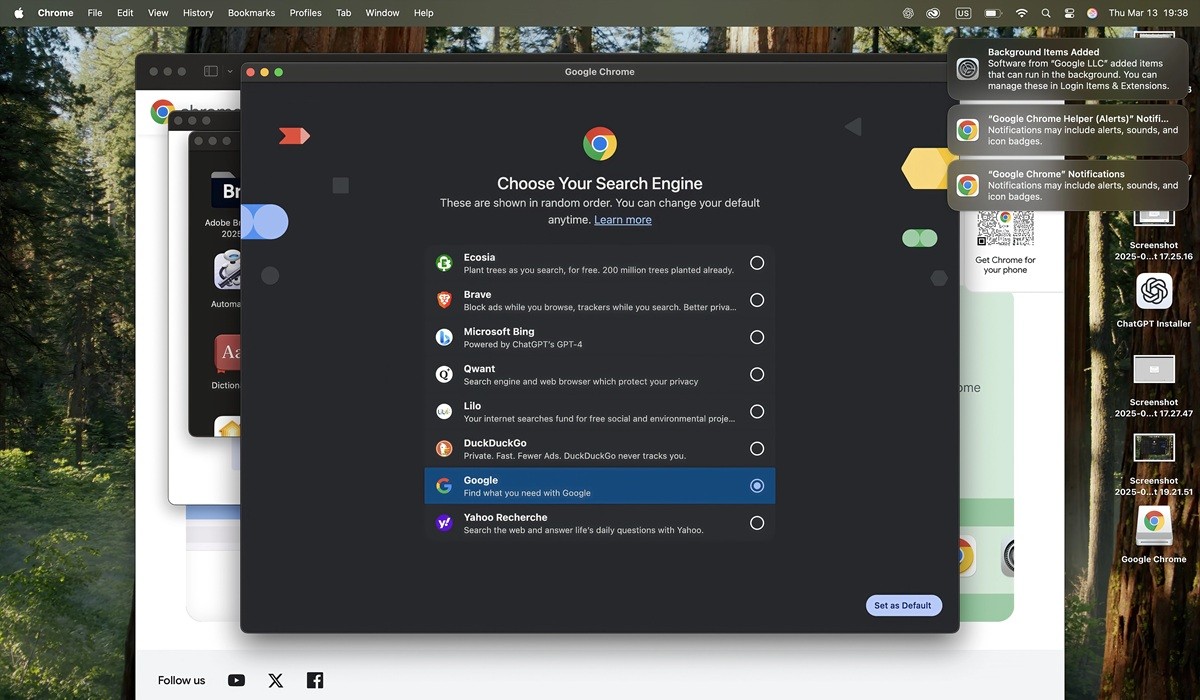This screenshot has height=700, width=1200.
Task: Click the Microsoft Bing logo icon
Action: [444, 337]
